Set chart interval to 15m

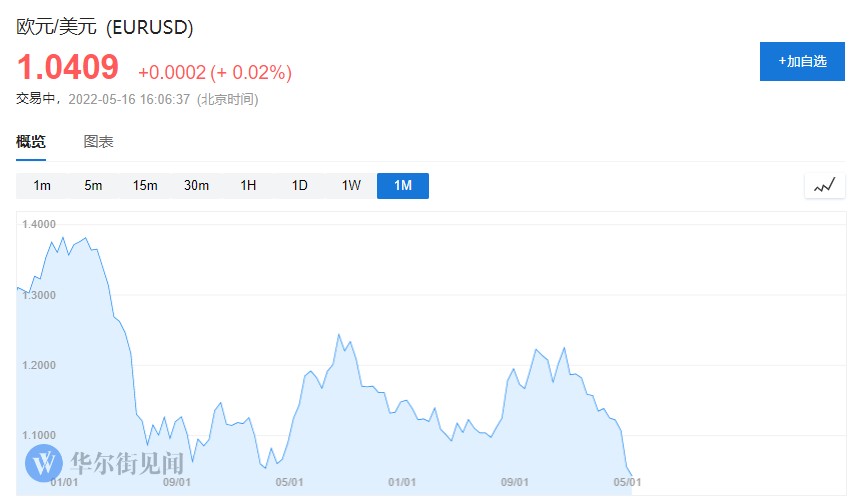pyautogui.click(x=145, y=186)
